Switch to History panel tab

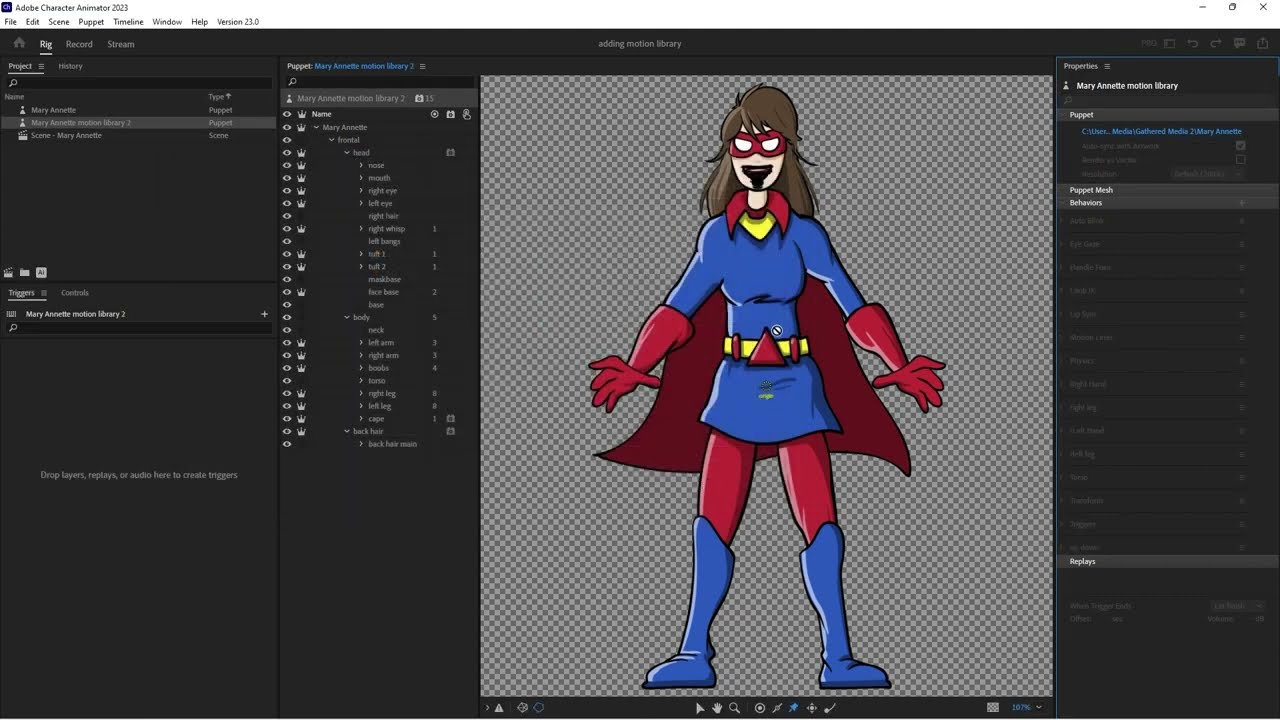click(70, 66)
